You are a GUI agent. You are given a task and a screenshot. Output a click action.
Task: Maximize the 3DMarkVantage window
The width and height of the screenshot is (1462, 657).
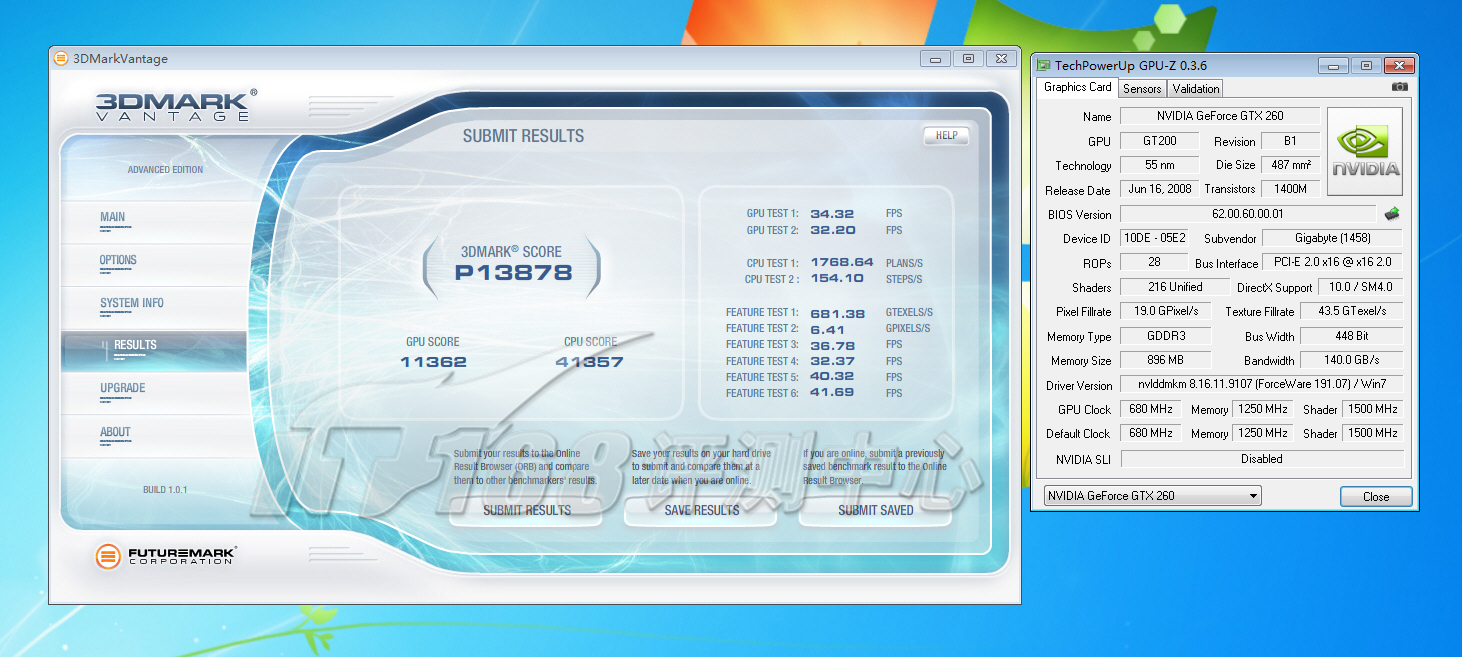coord(968,59)
